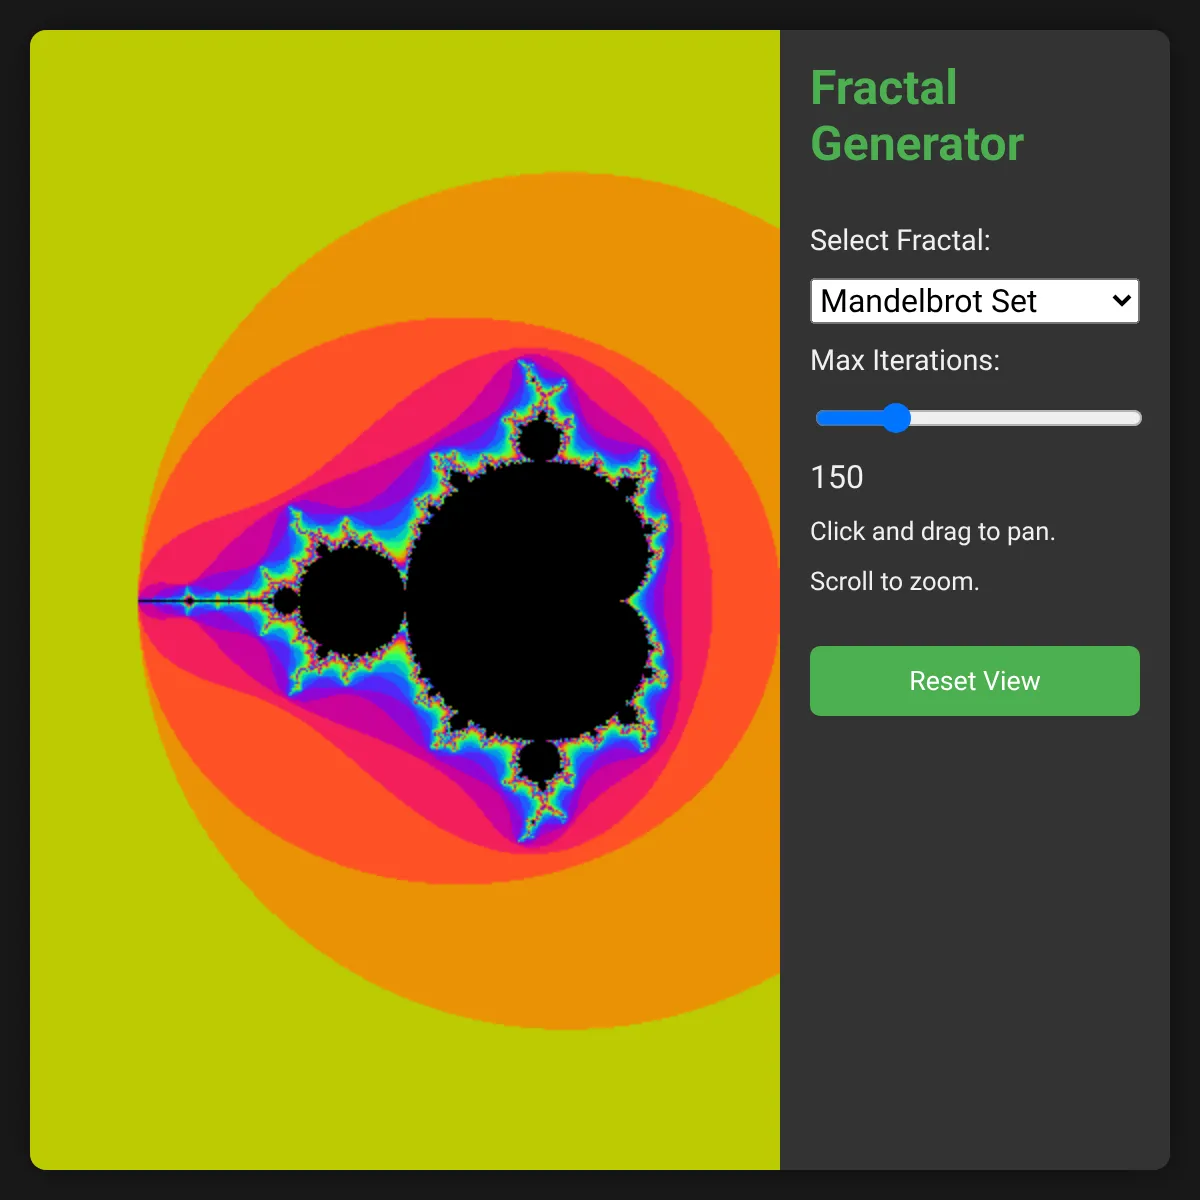The width and height of the screenshot is (1200, 1200).
Task: Click the Fractal Generator heading
Action: click(916, 116)
